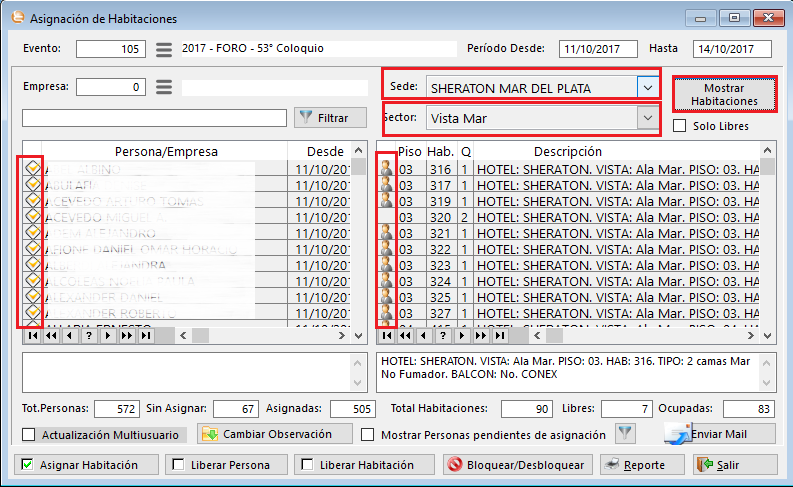Click the person icon for room 321
Image resolution: width=793 pixels, height=487 pixels.
click(386, 232)
